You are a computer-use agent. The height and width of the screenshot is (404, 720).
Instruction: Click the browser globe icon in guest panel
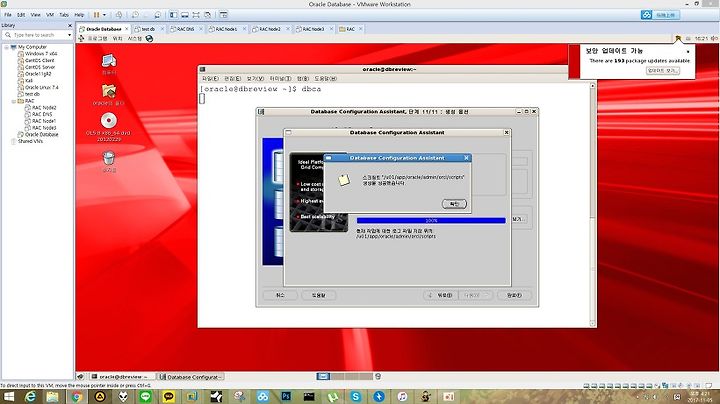(x=149, y=39)
